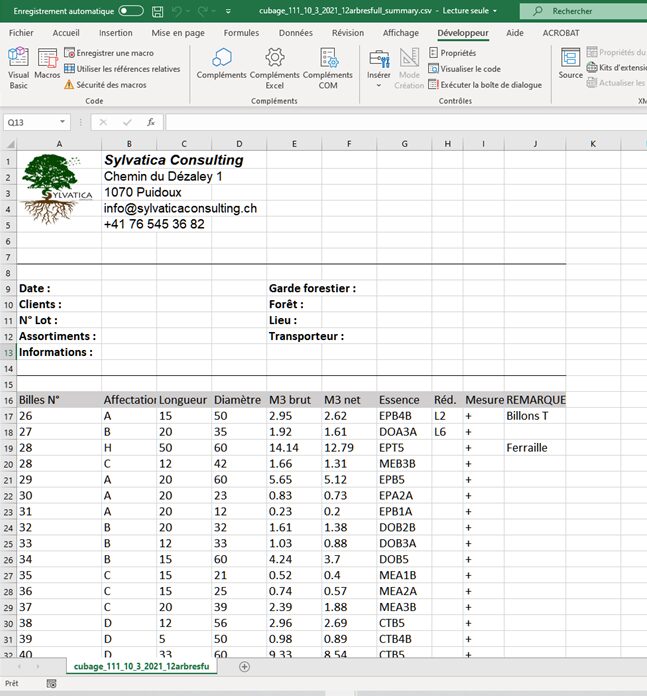Open the Affichage tab

(x=401, y=33)
